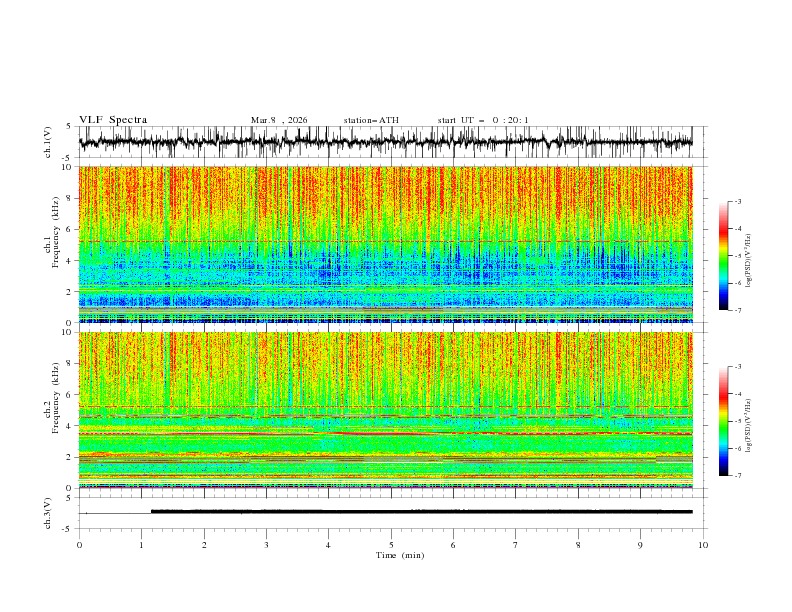
Task: Click the "9" tick on the time axis
Action: coord(640,545)
